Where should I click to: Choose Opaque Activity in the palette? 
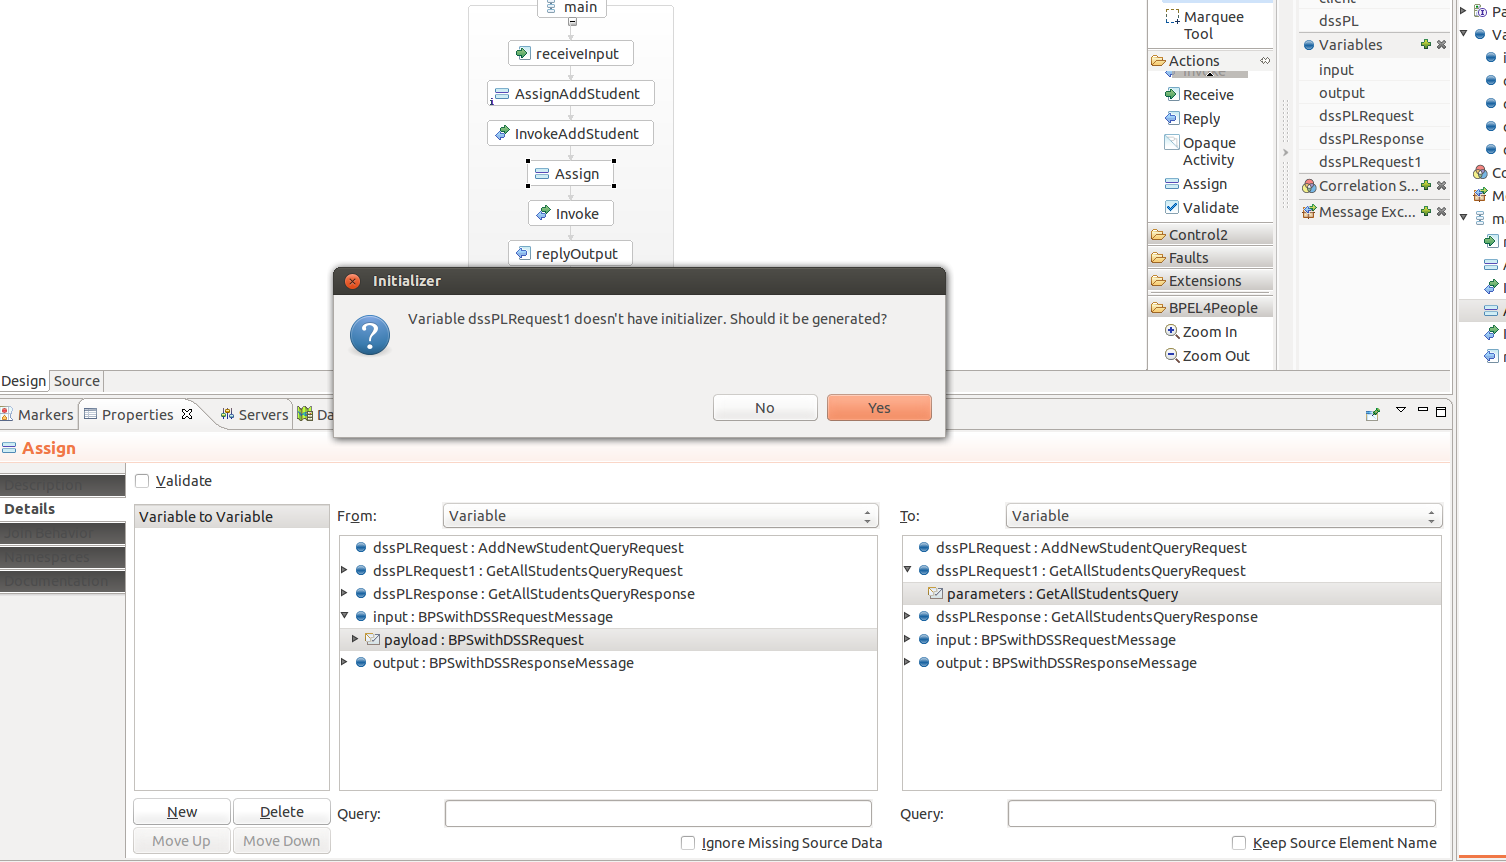point(1200,151)
